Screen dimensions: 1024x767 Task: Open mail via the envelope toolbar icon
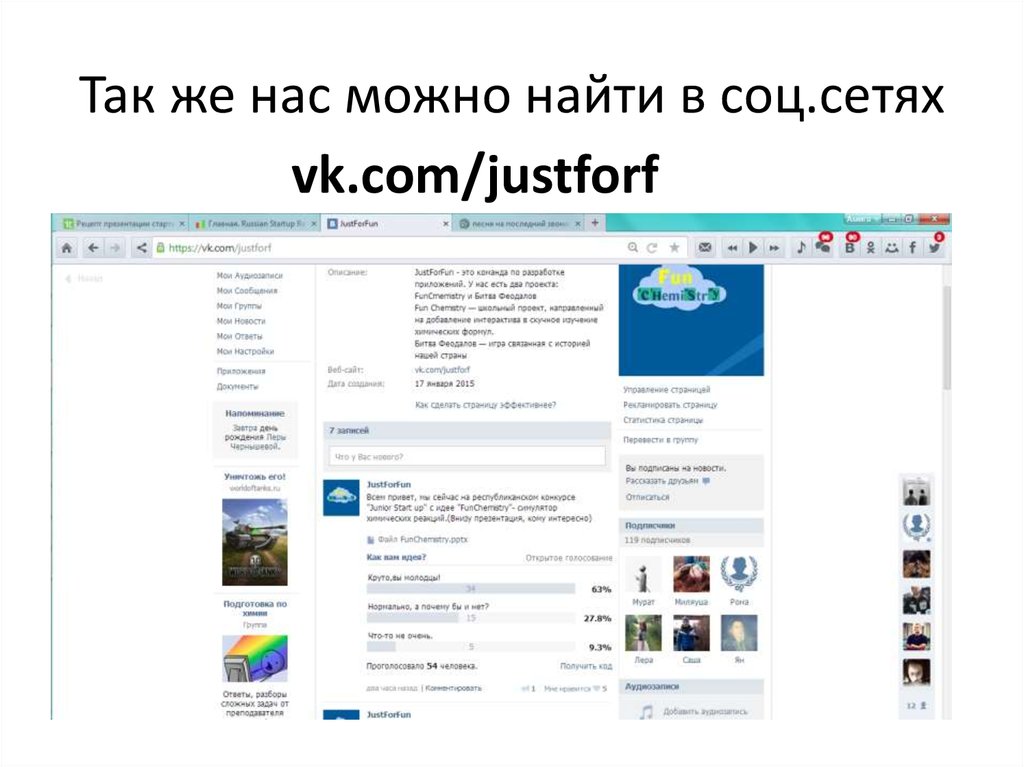point(704,245)
